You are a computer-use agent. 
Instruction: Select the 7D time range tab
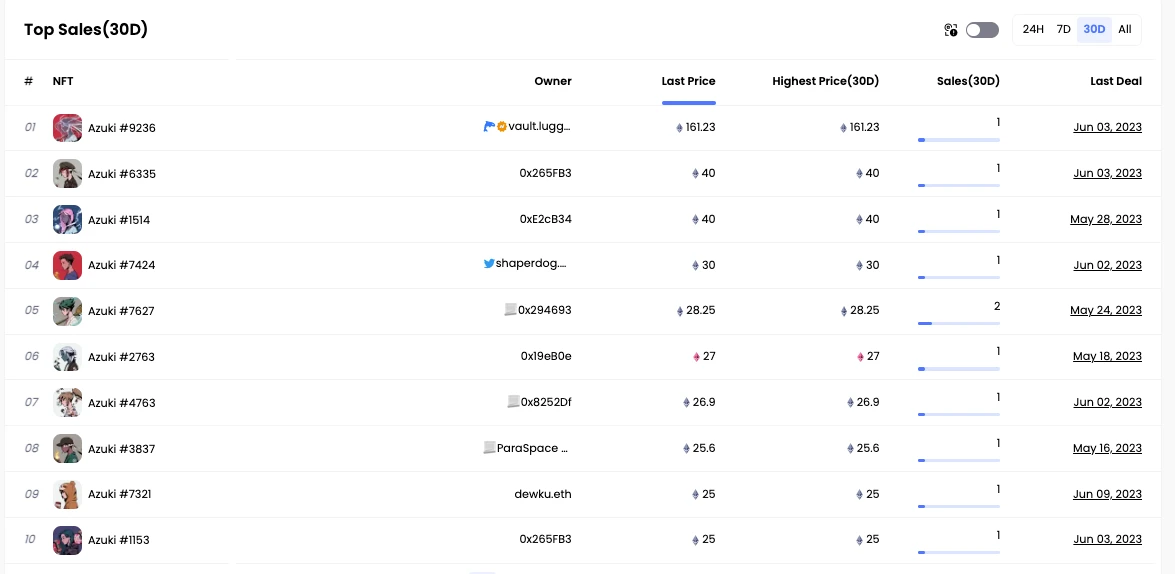click(x=1064, y=30)
